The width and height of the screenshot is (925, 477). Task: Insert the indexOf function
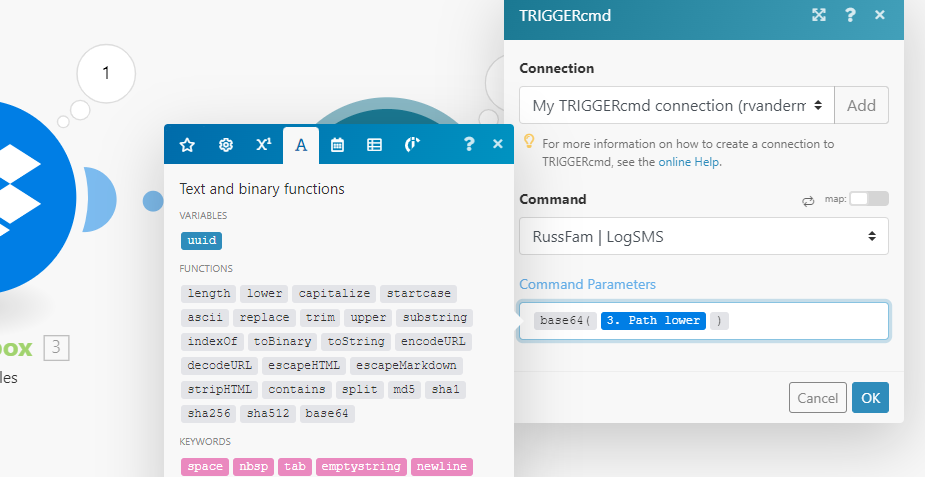(212, 341)
